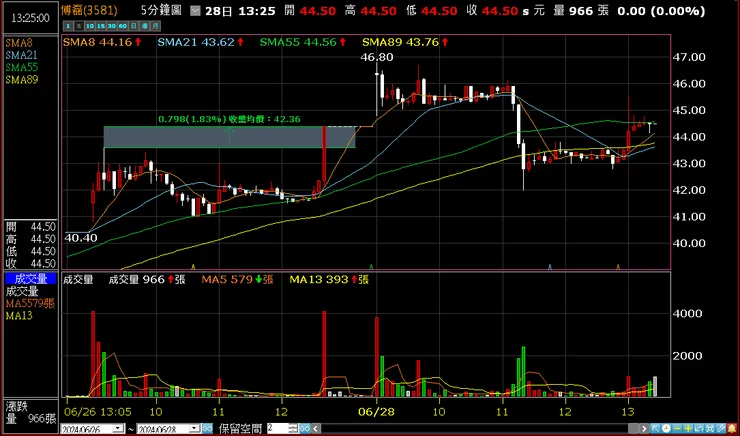Image resolution: width=740 pixels, height=436 pixels.
Task: Adjust the 保留空間 spinner arrows
Action: coord(294,428)
